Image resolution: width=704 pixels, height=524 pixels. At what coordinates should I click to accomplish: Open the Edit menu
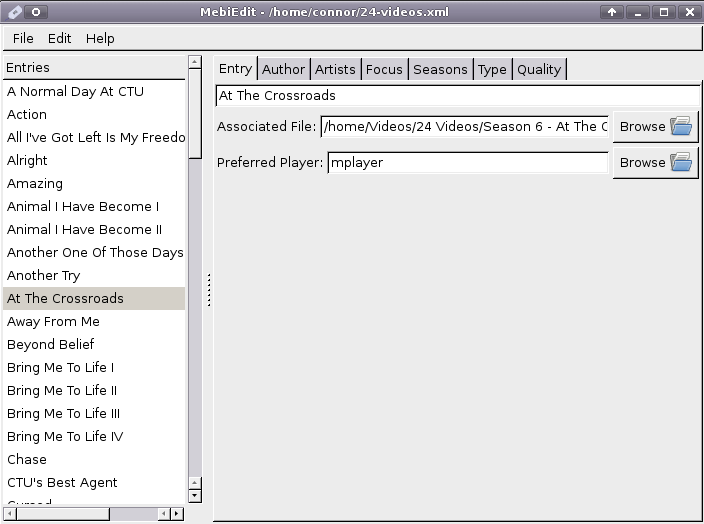pyautogui.click(x=60, y=38)
